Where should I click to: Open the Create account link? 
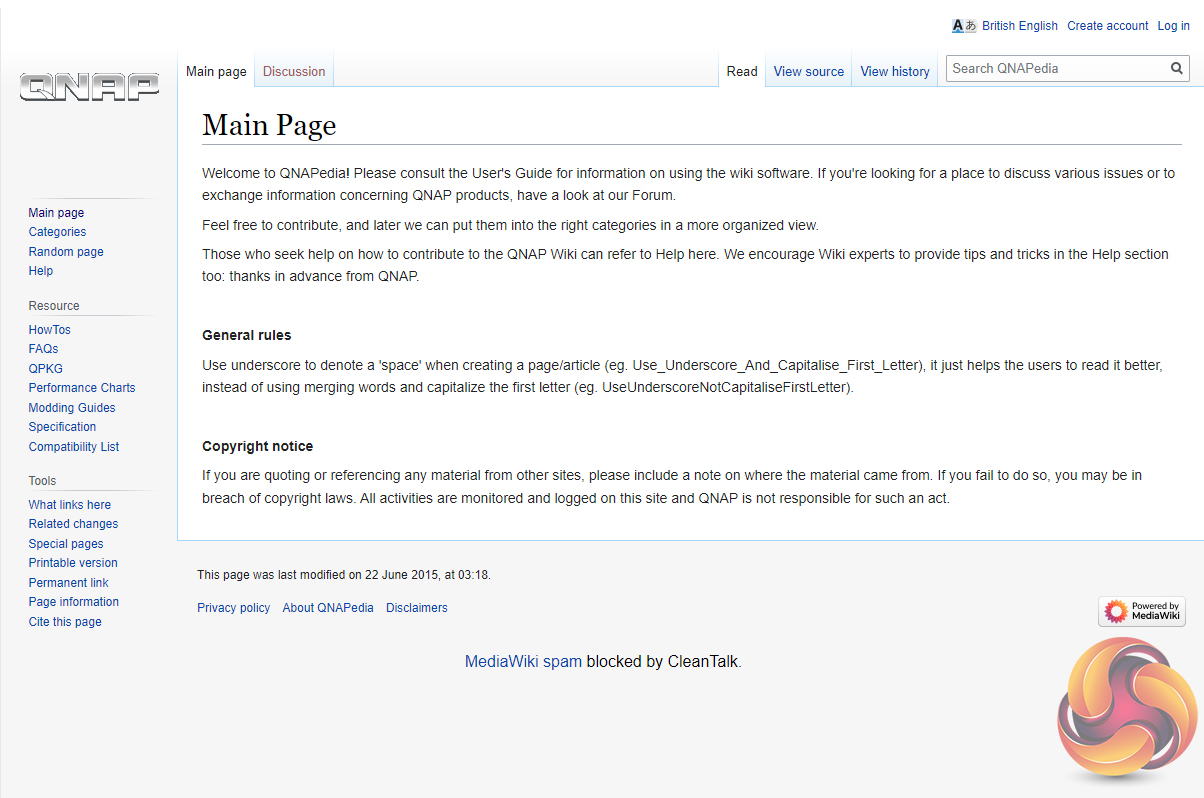click(1107, 26)
